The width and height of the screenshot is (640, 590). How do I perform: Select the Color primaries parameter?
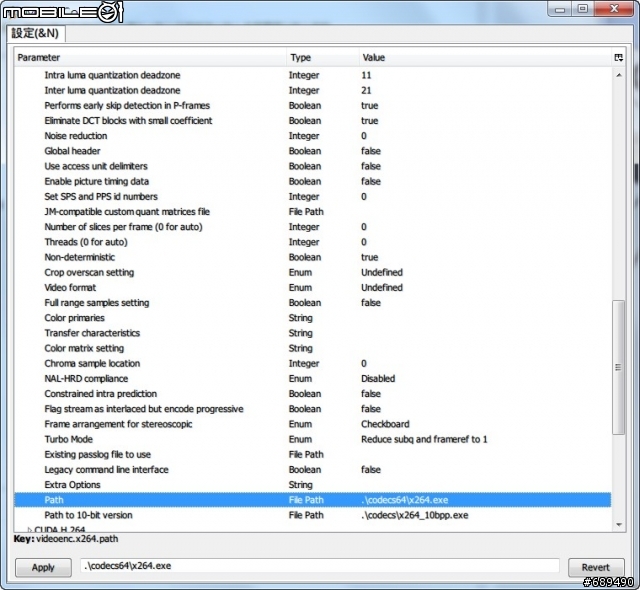[313, 317]
